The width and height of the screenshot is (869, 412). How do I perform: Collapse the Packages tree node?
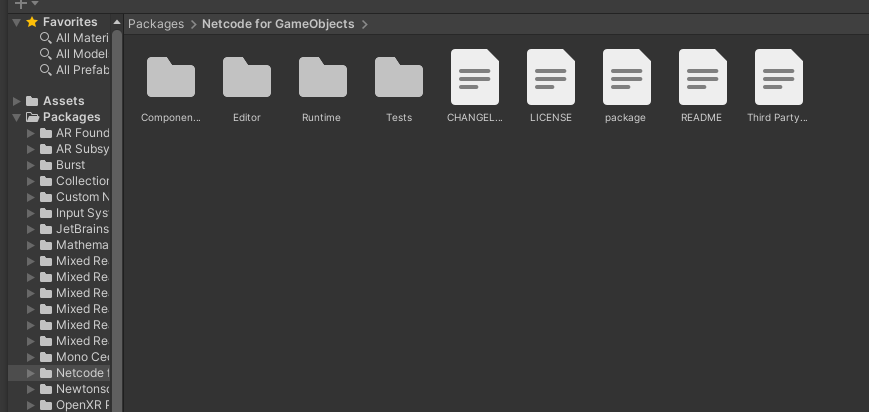pyautogui.click(x=17, y=118)
